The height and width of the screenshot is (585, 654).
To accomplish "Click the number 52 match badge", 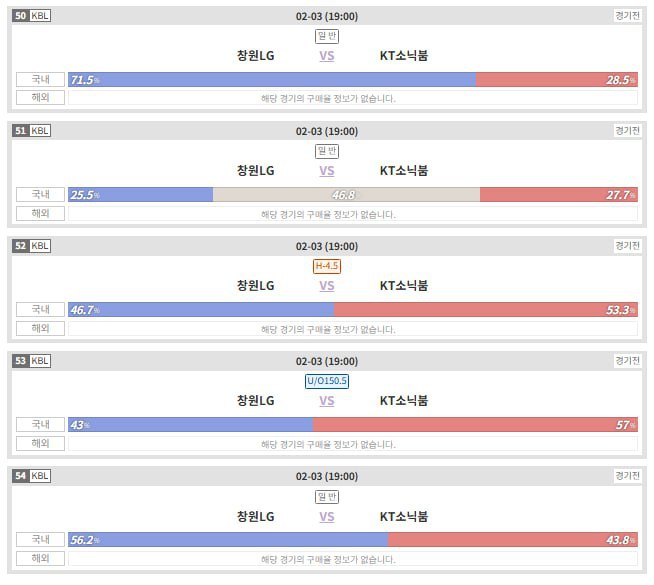I will [x=20, y=246].
